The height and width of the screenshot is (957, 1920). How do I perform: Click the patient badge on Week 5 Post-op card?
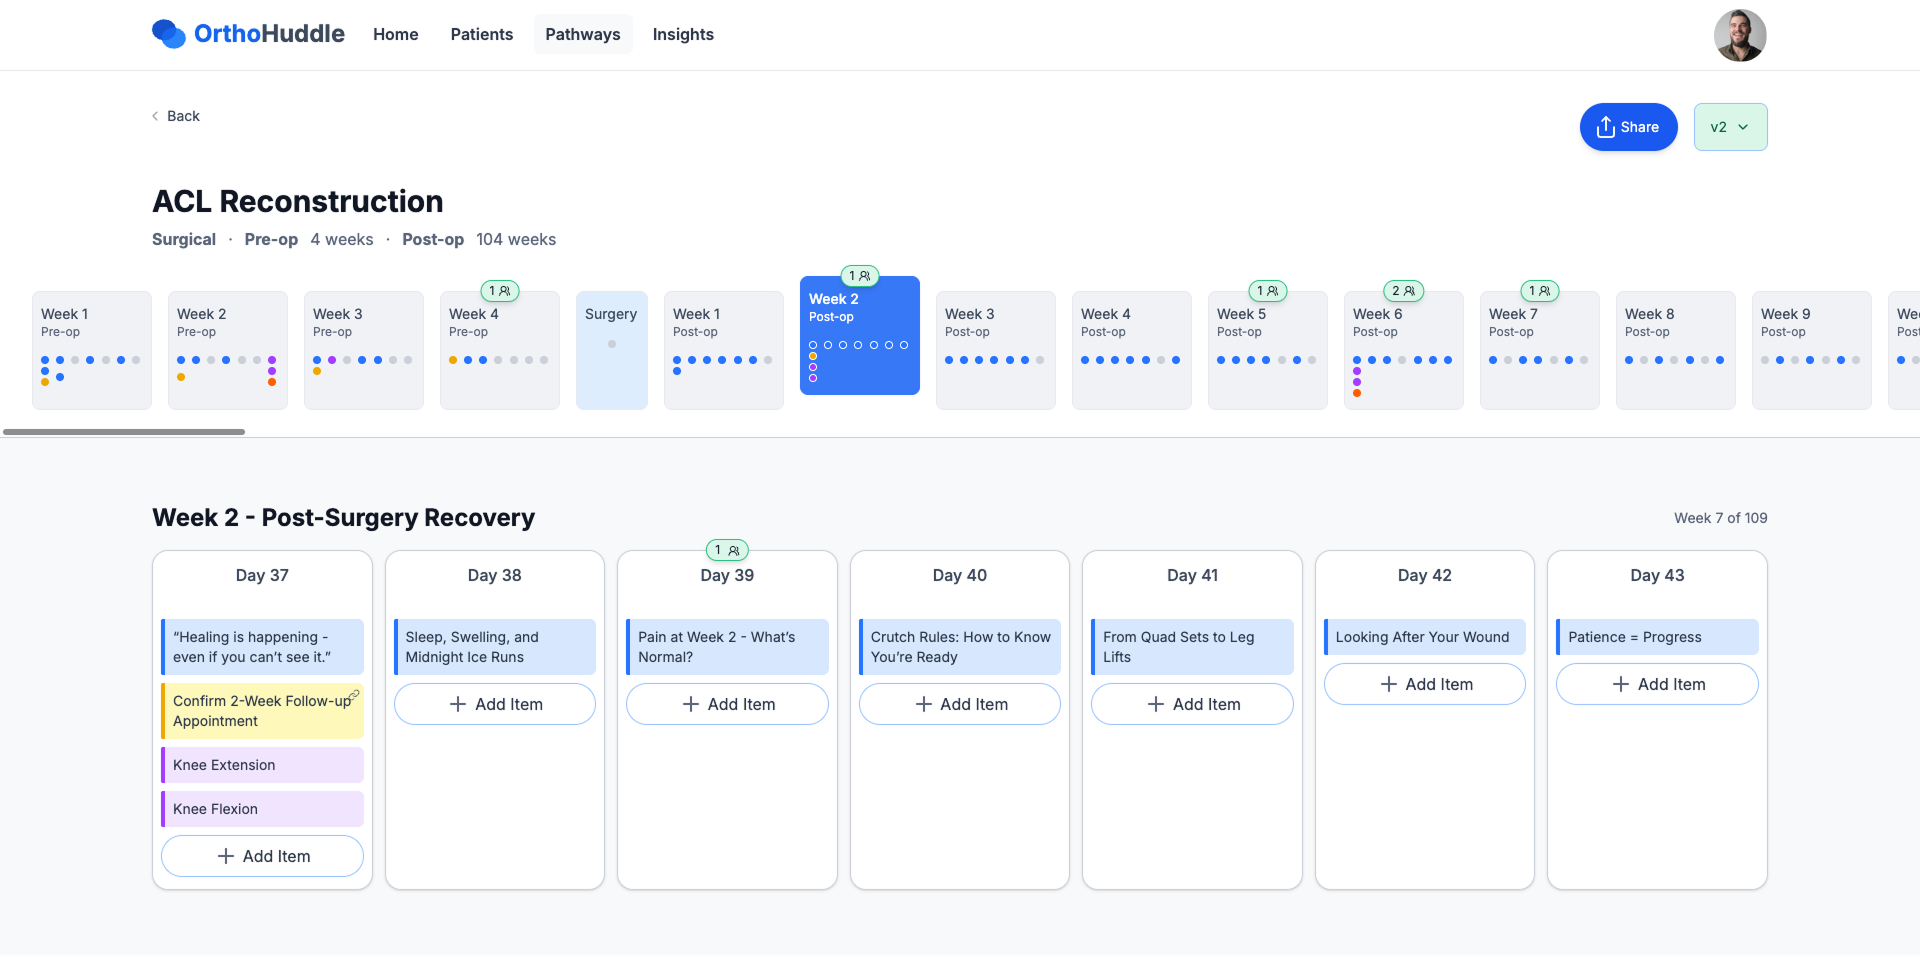(x=1268, y=290)
